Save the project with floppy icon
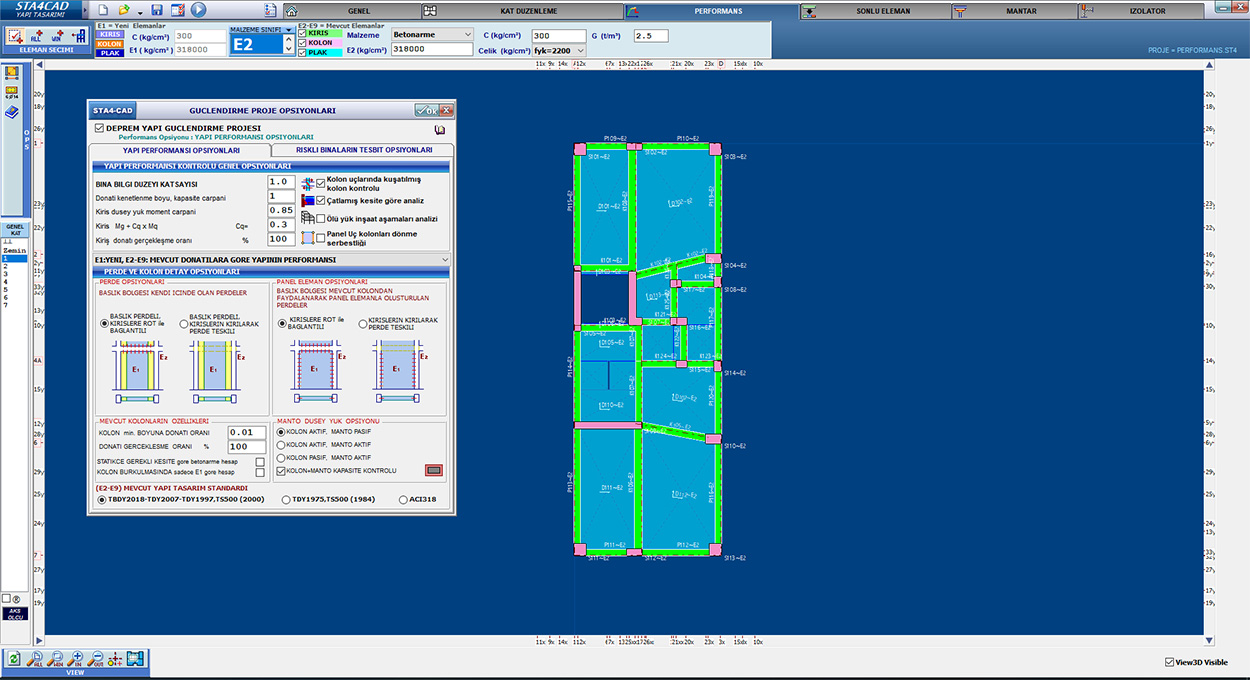This screenshot has width=1250, height=680. click(x=157, y=10)
